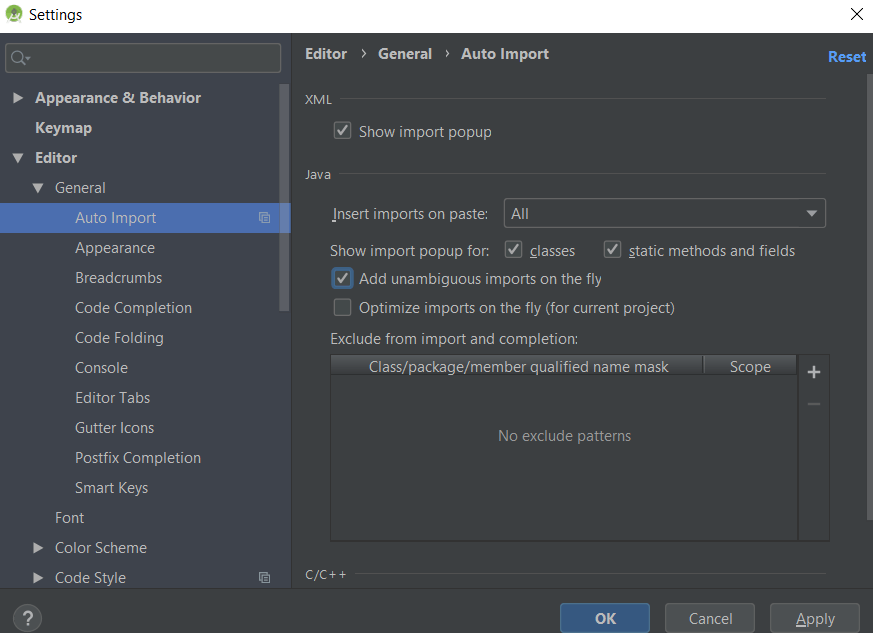Open the Editor Tabs settings page
This screenshot has height=633, width=873.
(x=112, y=398)
